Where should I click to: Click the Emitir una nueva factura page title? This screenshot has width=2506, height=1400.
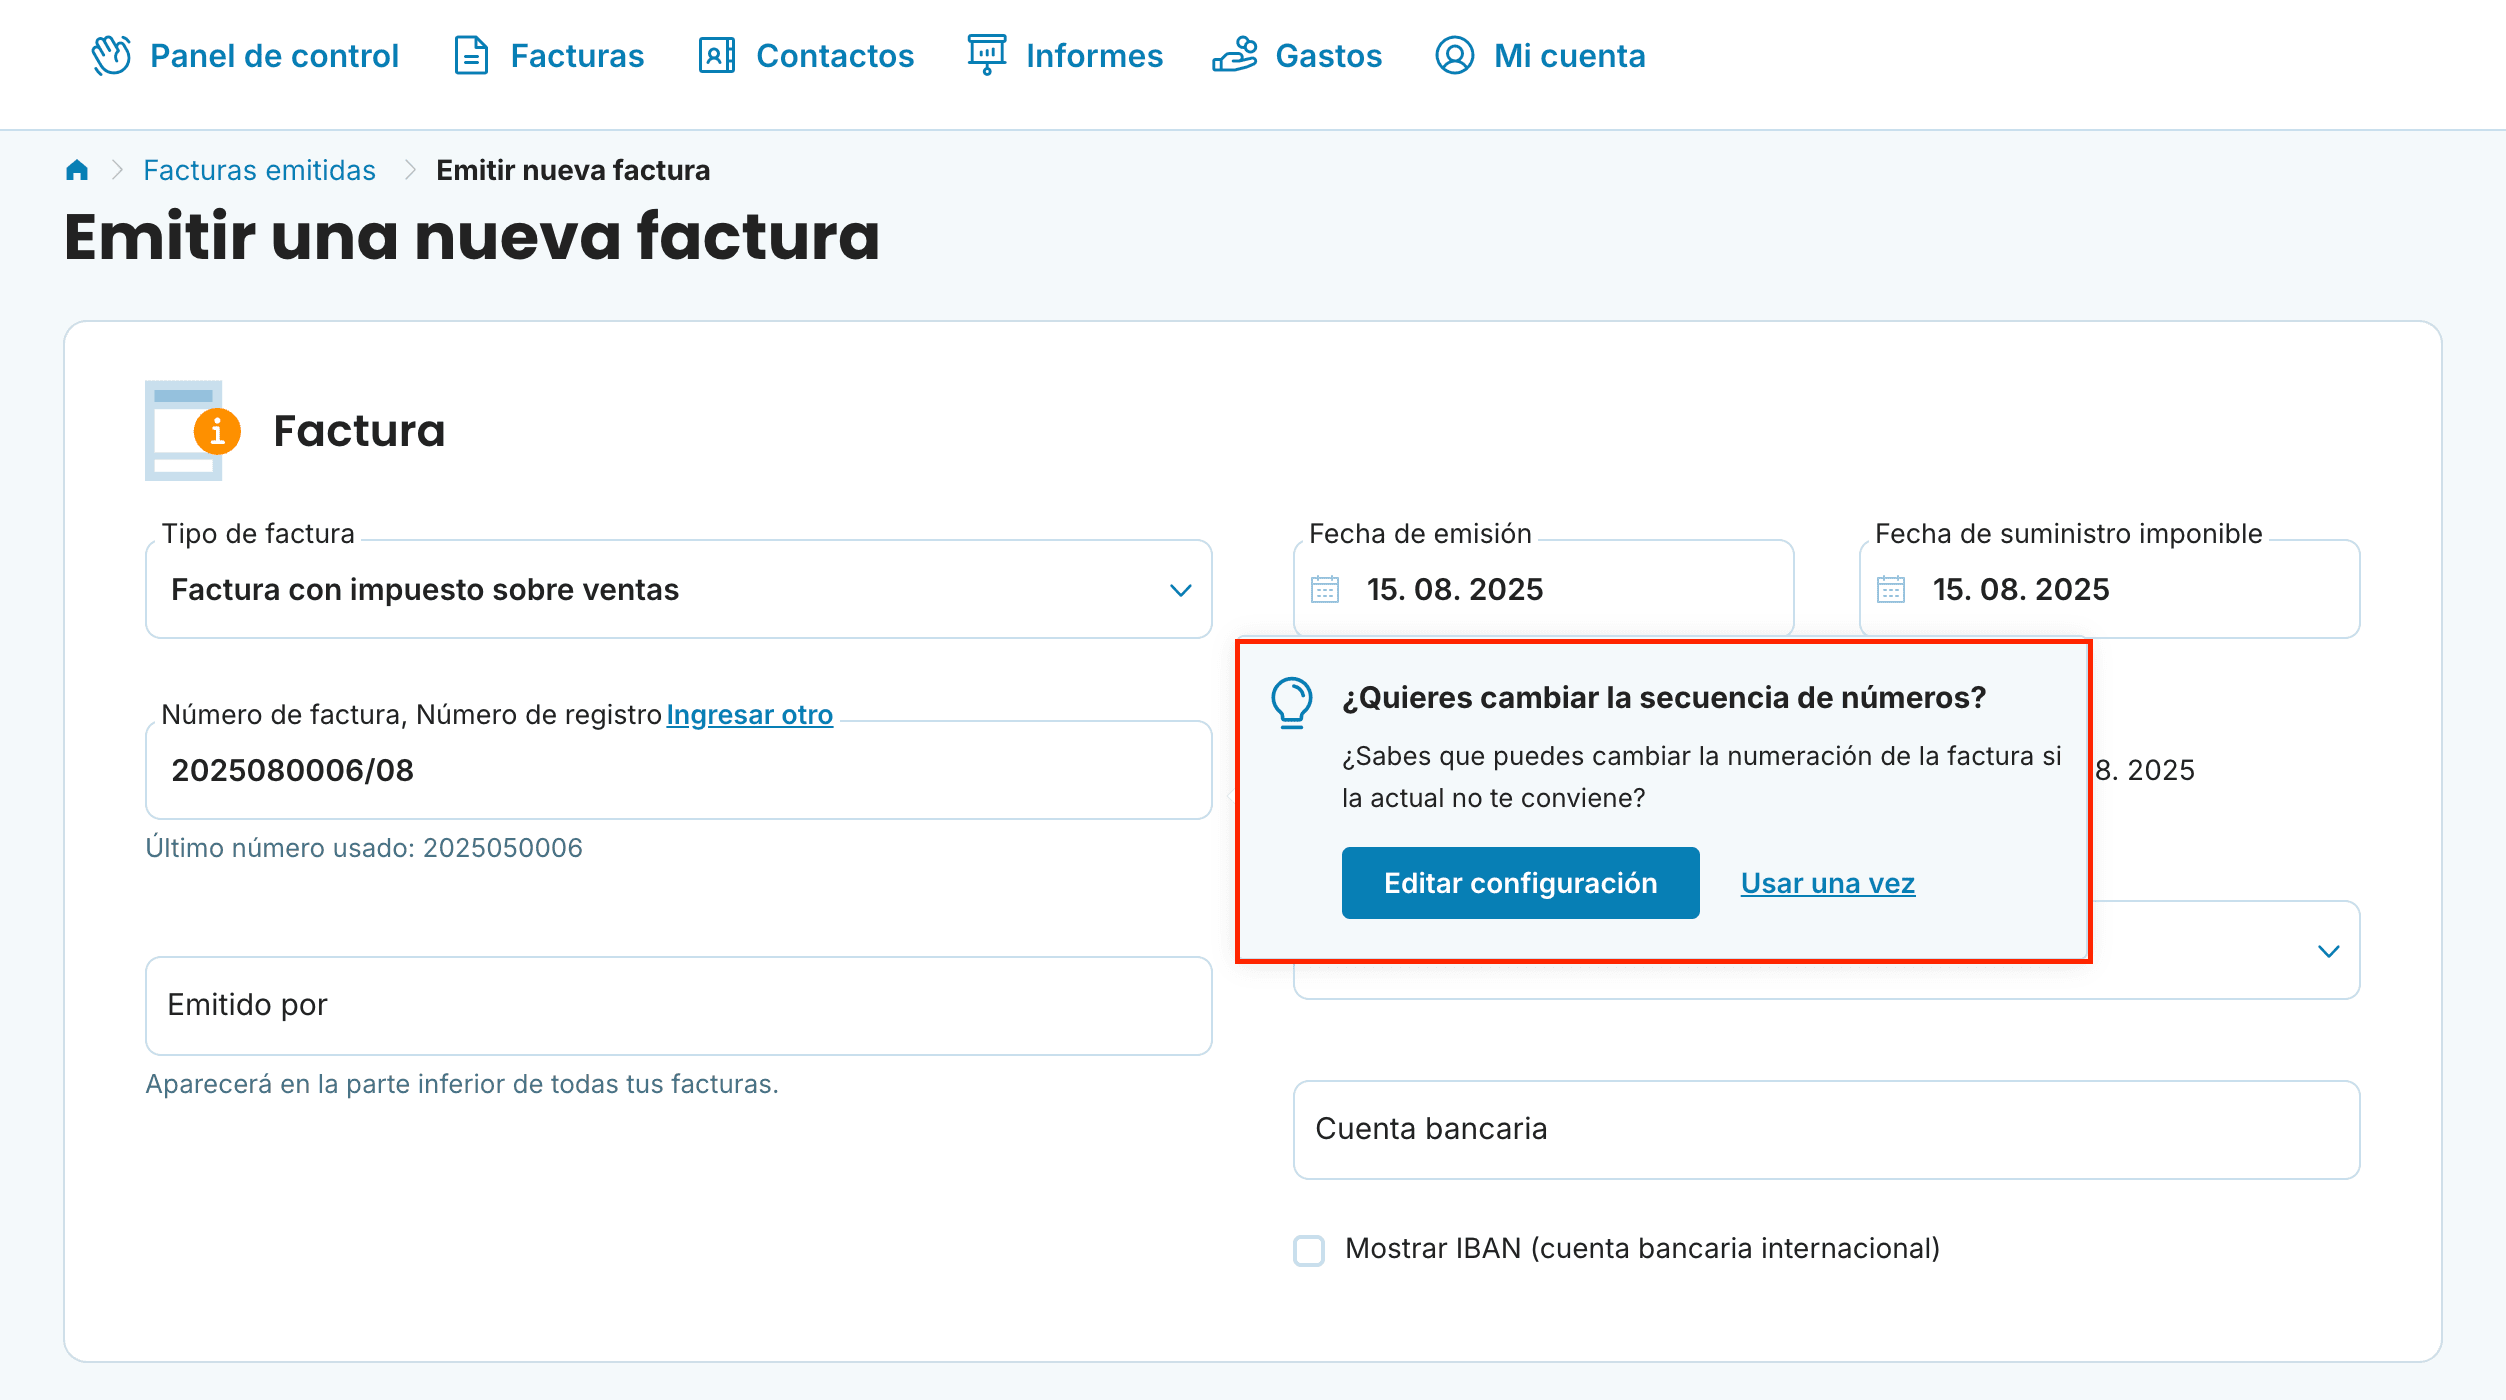click(472, 237)
